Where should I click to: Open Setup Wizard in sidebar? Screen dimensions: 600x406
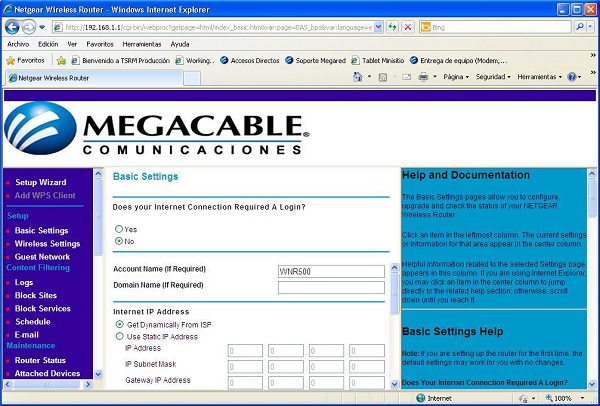pos(41,183)
